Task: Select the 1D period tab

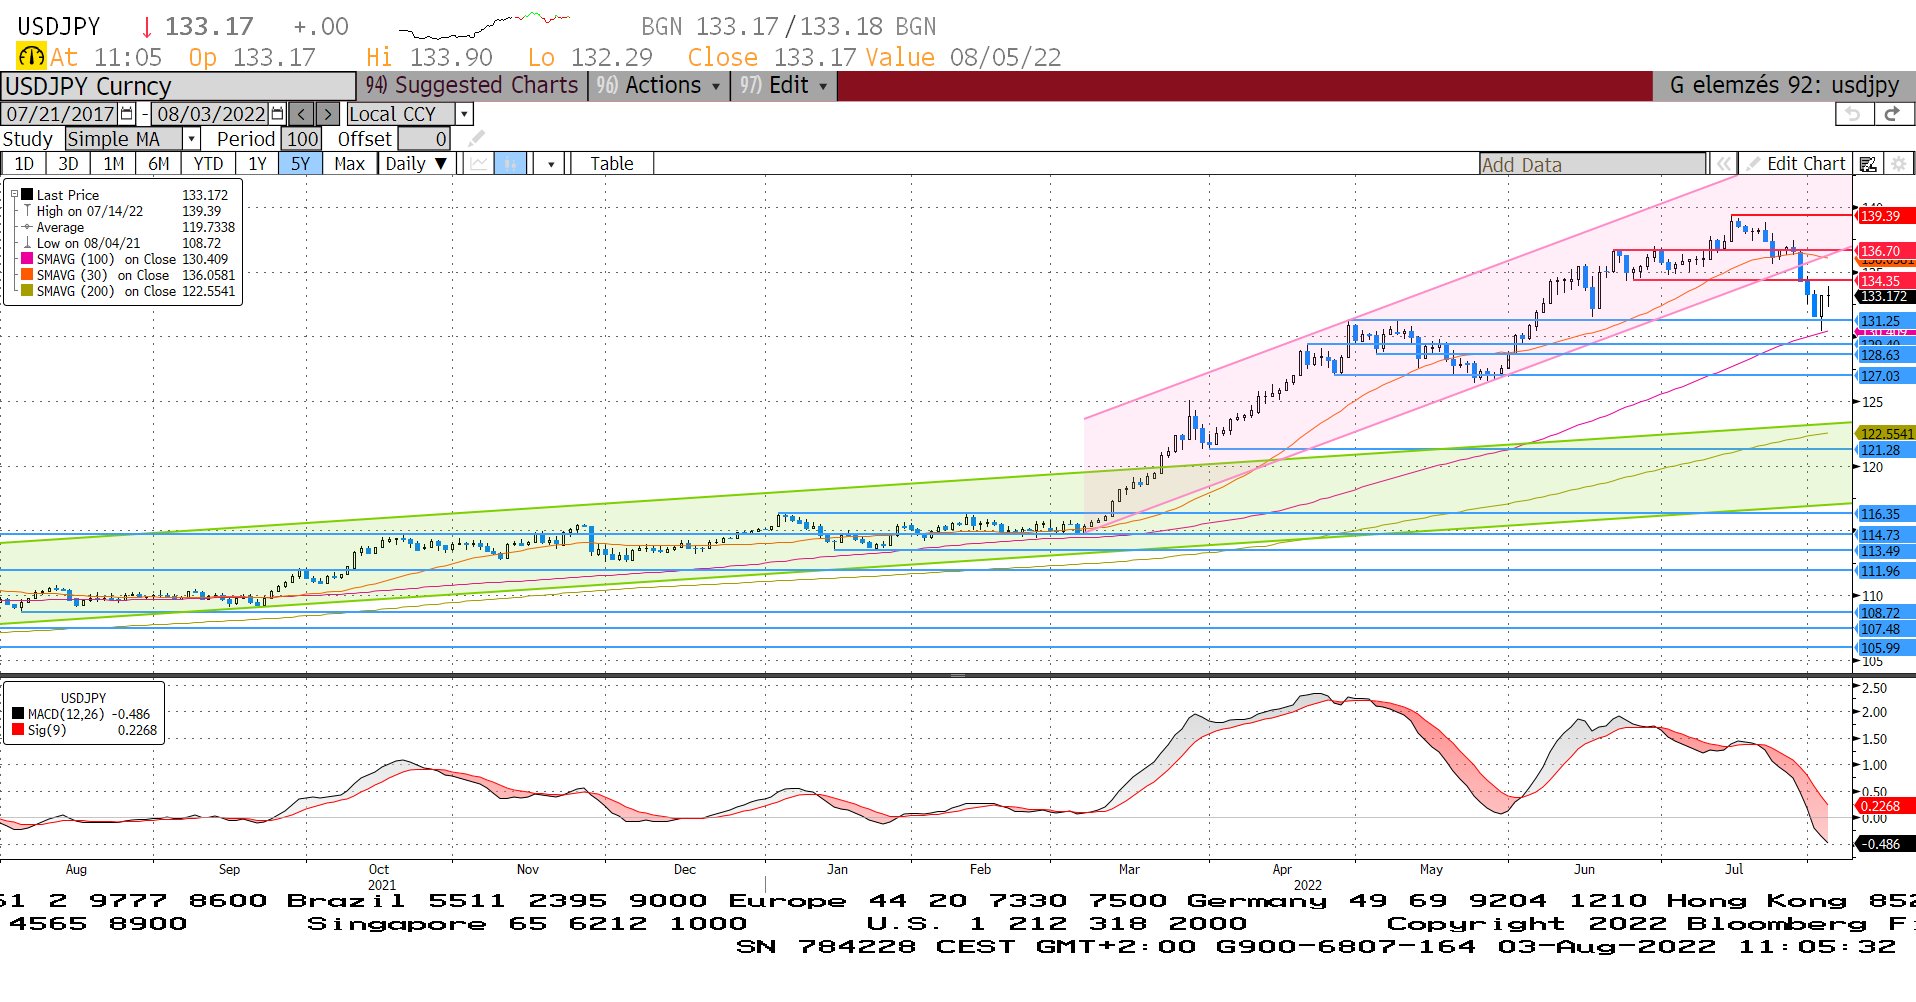Action: pos(24,164)
